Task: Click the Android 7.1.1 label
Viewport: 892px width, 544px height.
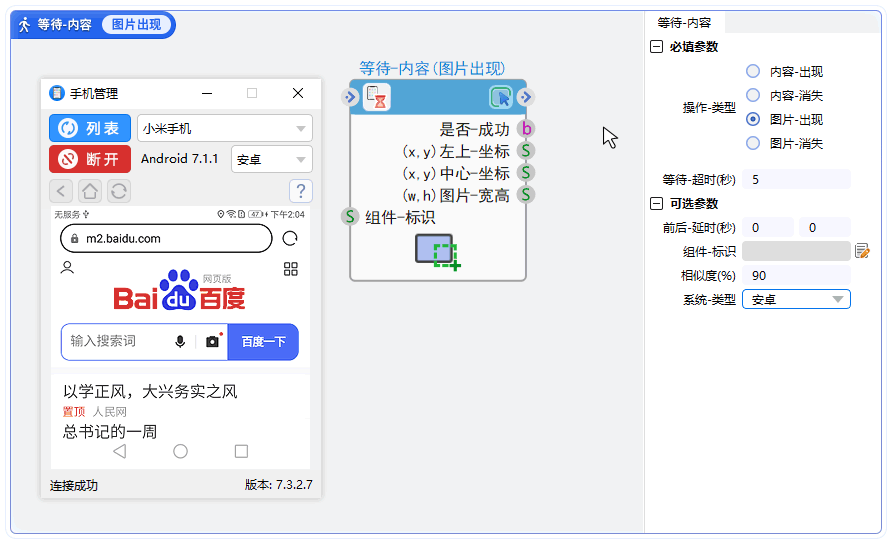Action: [180, 159]
